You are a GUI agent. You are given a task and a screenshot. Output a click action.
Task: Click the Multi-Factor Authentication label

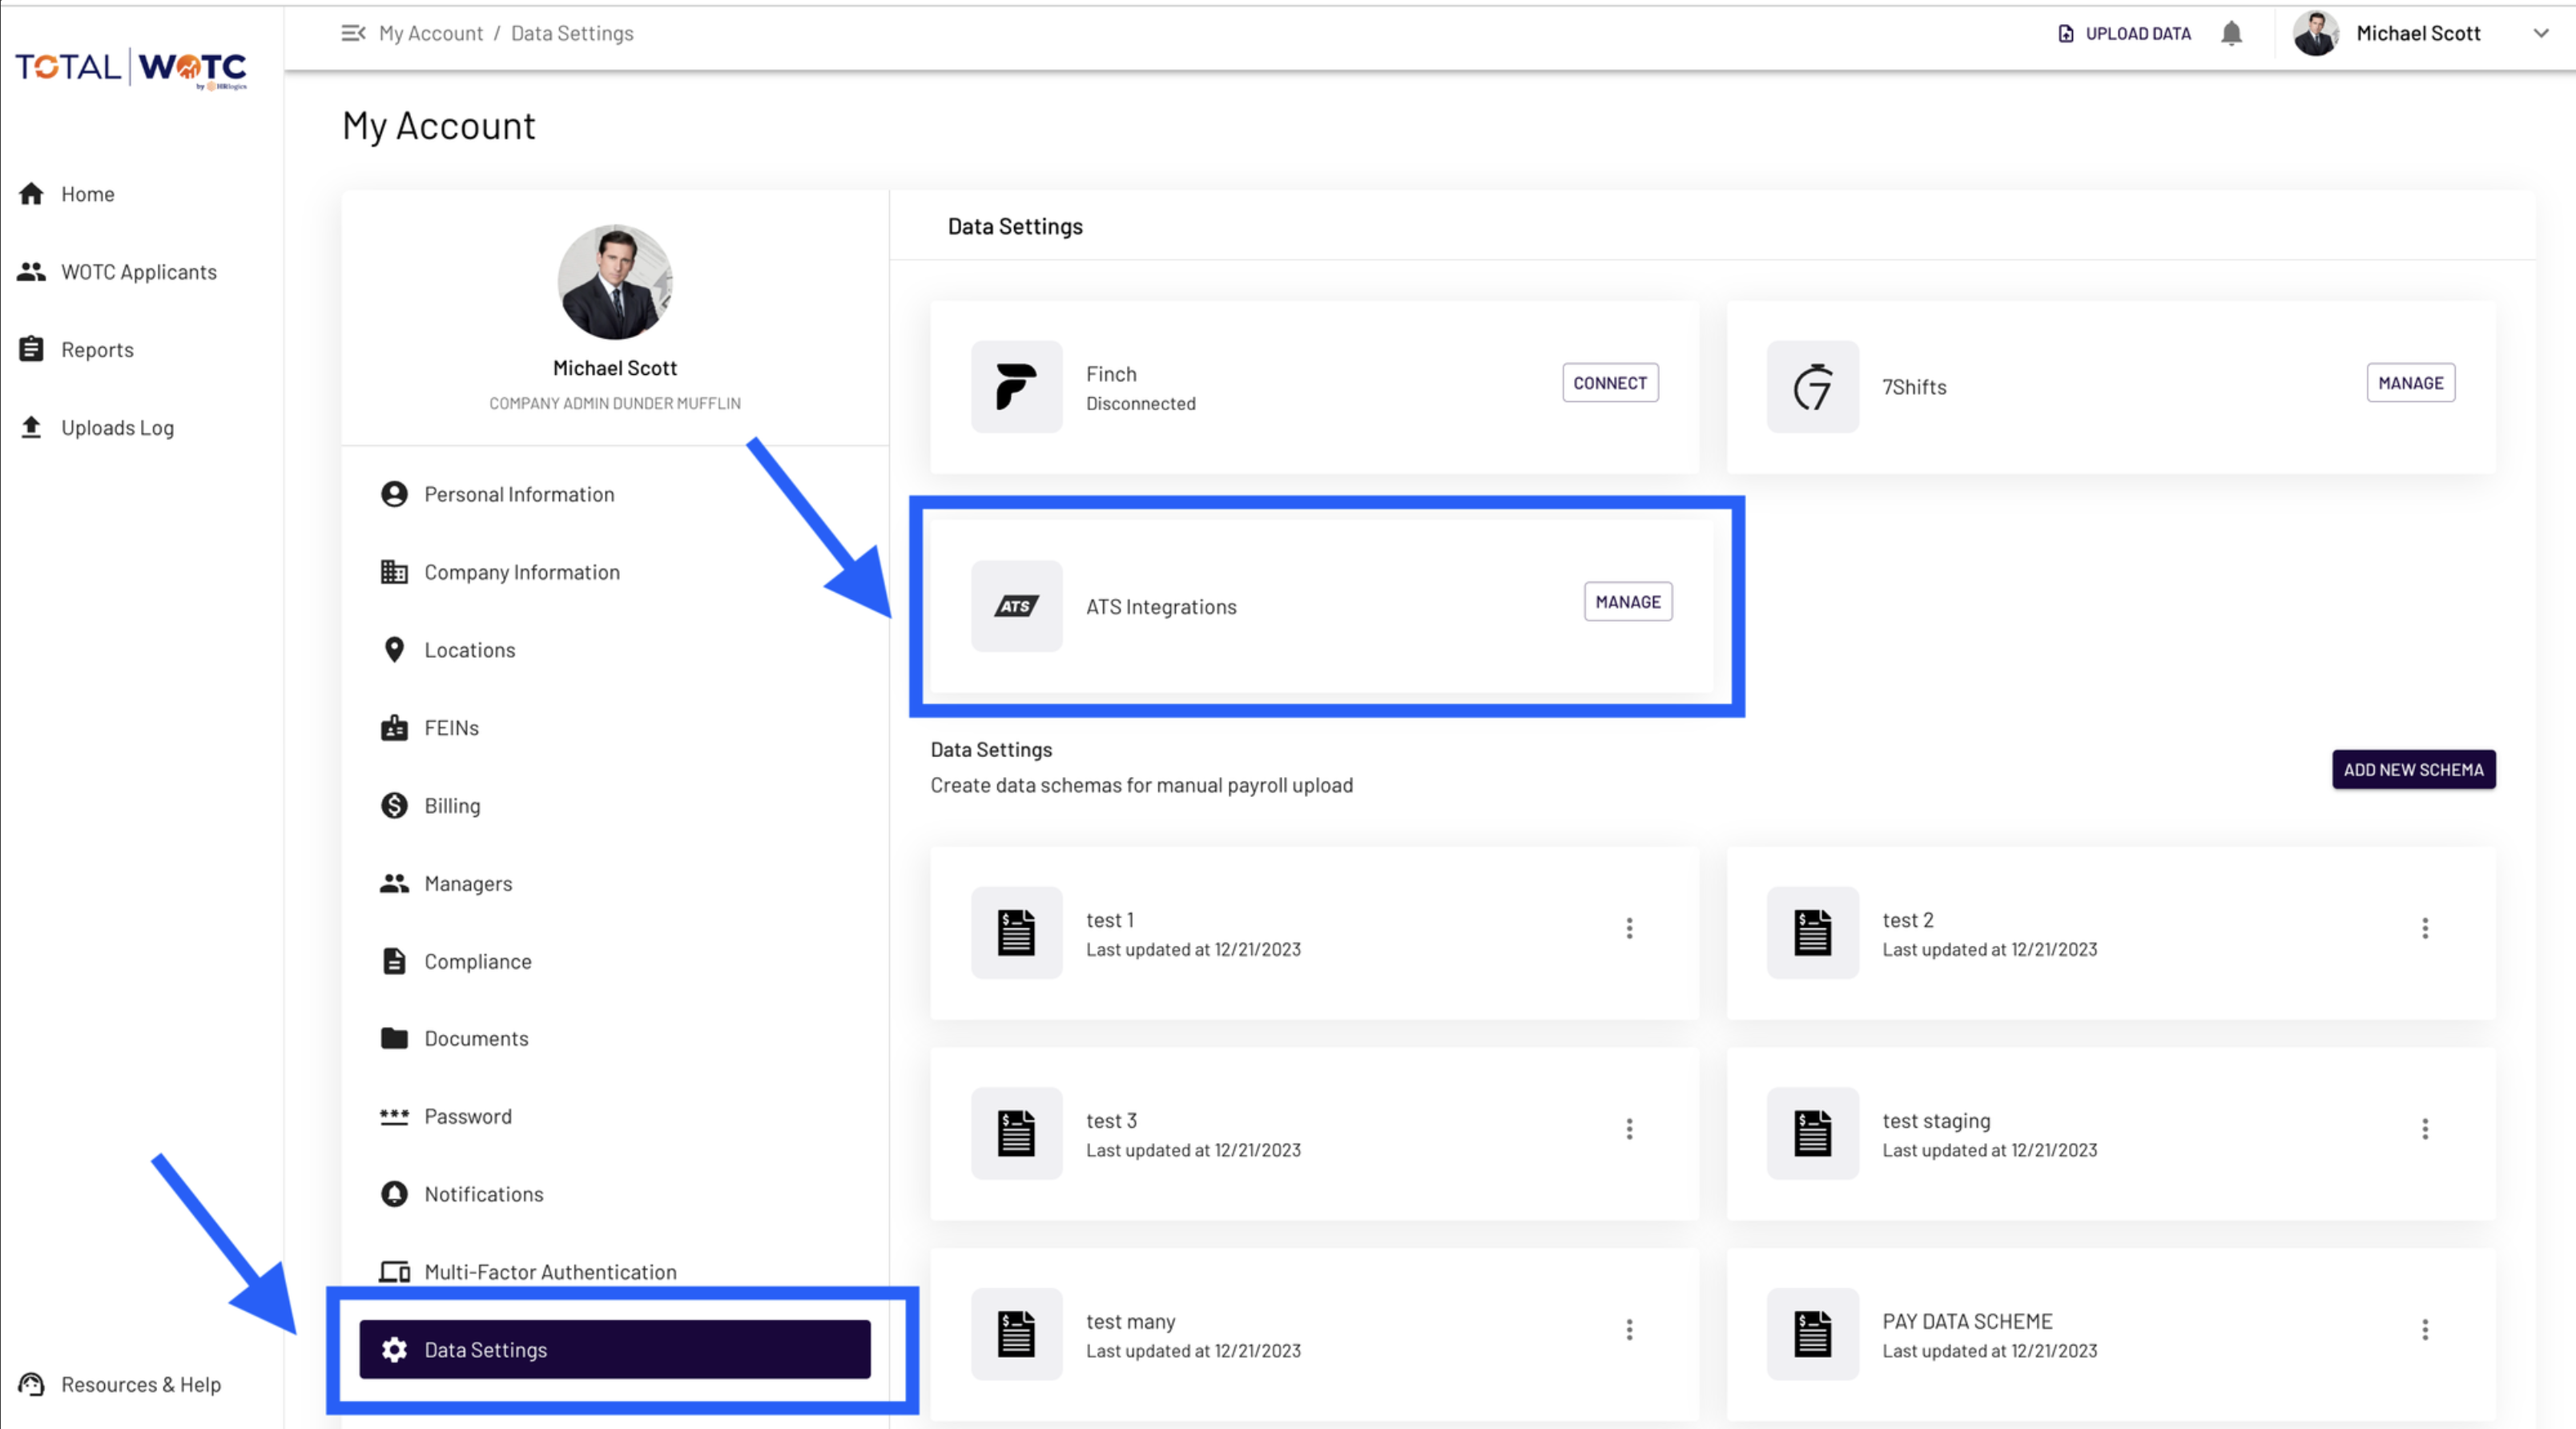point(551,1272)
